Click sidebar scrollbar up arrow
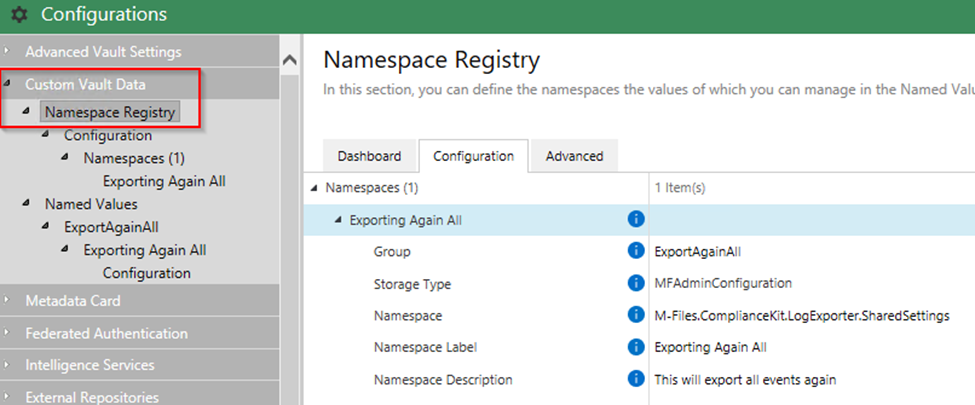 coord(290,60)
